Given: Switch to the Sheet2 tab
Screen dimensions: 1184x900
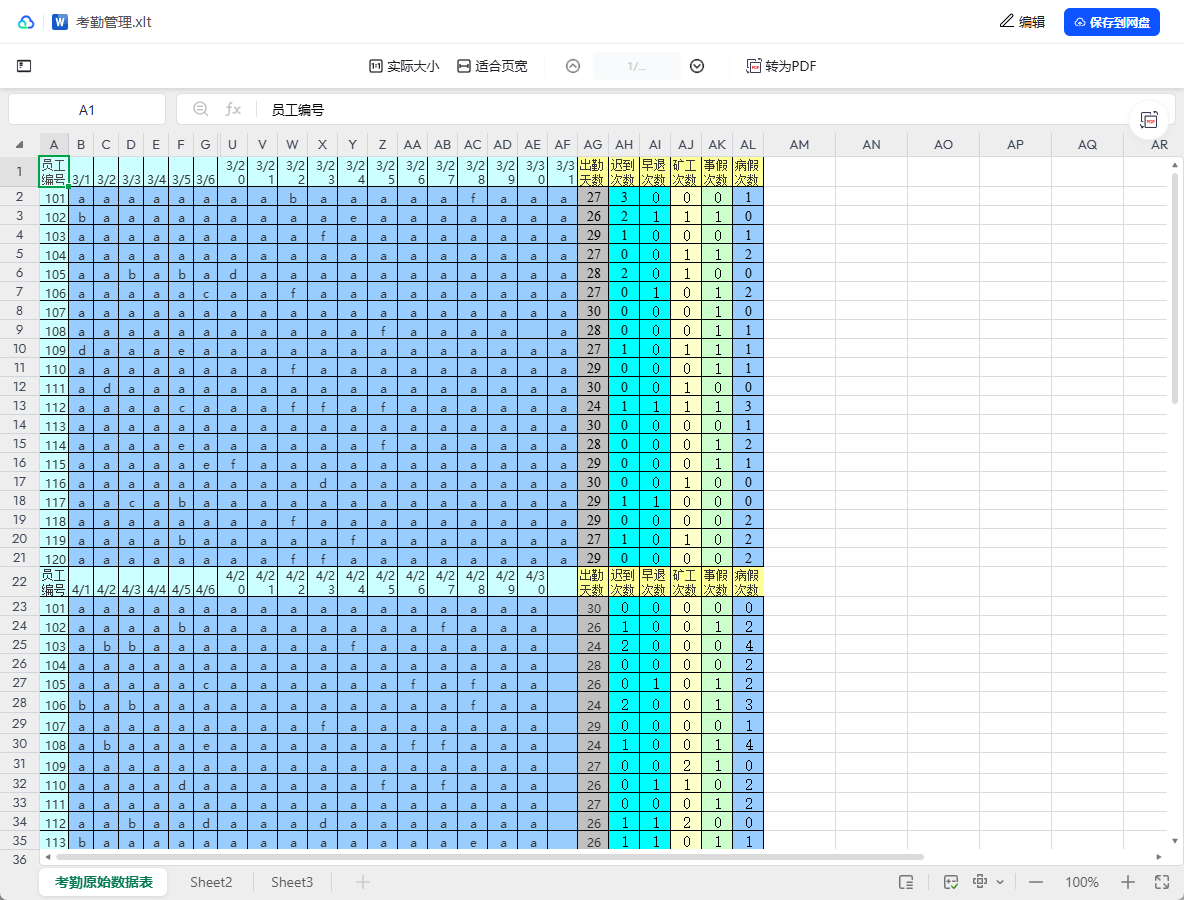Looking at the screenshot, I should 211,882.
